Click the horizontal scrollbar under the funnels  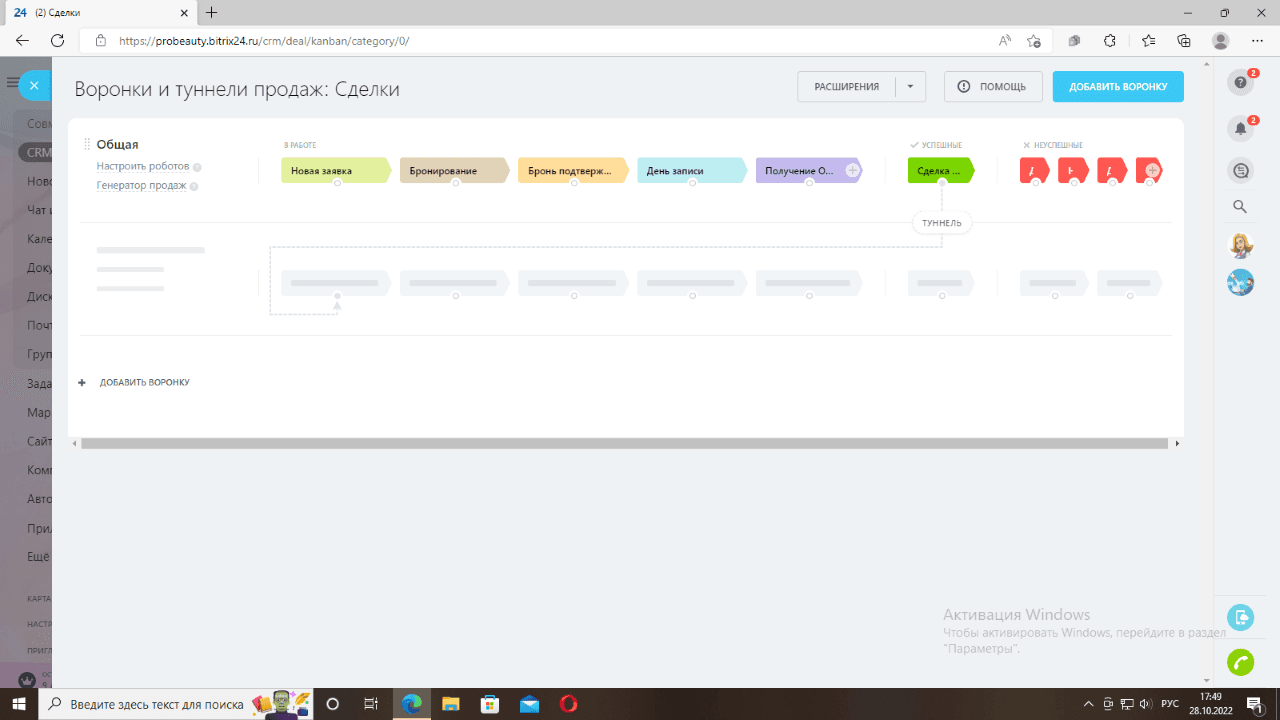tap(624, 443)
